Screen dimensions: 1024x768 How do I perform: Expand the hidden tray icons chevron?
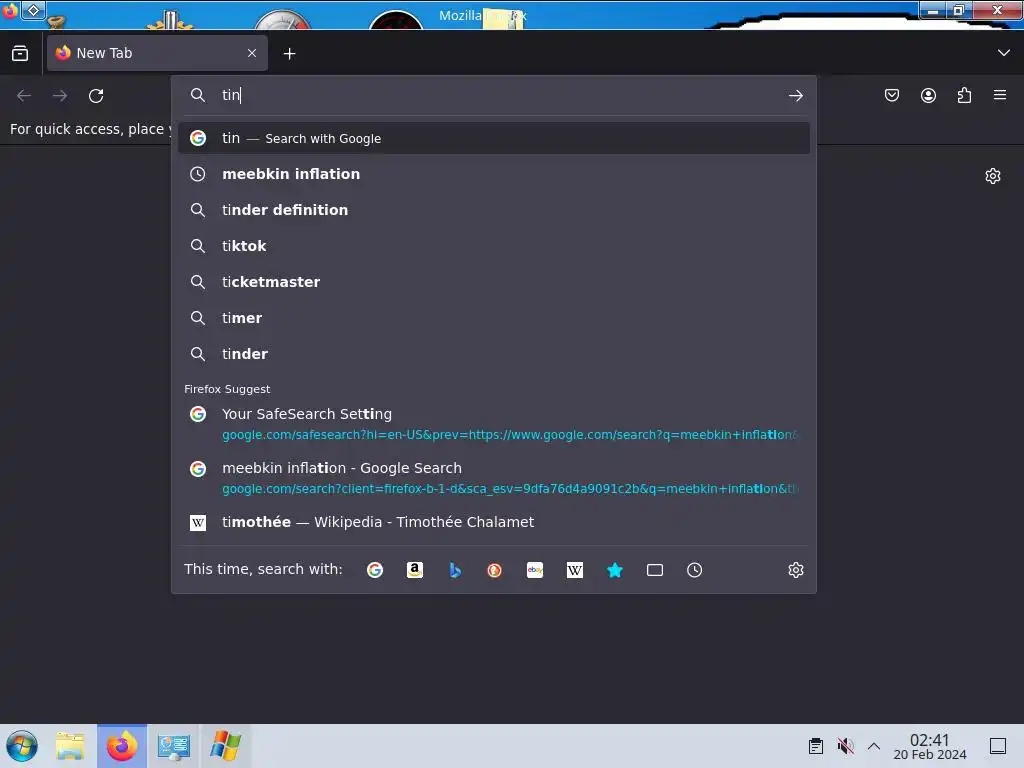pos(874,746)
